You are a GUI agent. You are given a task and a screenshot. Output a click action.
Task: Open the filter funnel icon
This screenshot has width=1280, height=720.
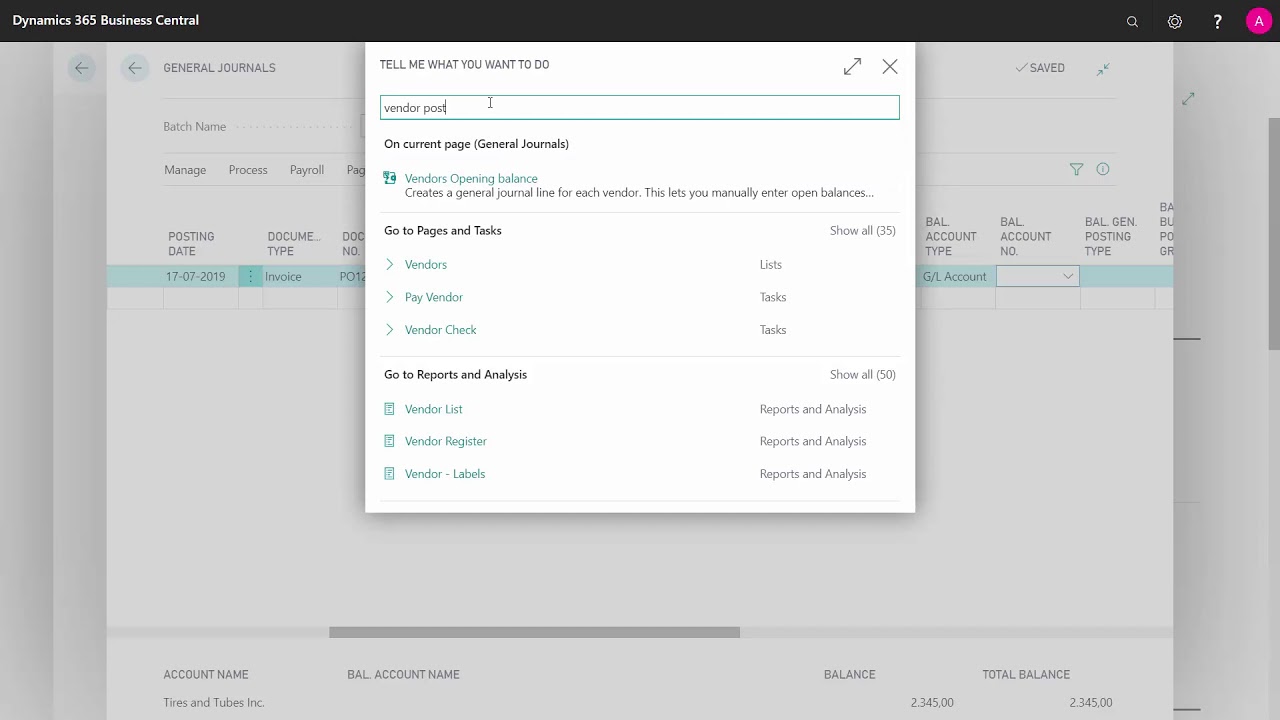tap(1076, 169)
